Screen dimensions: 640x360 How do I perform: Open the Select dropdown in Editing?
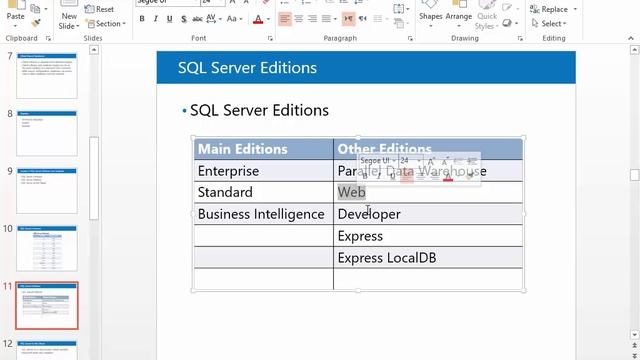pyautogui.click(x=549, y=24)
